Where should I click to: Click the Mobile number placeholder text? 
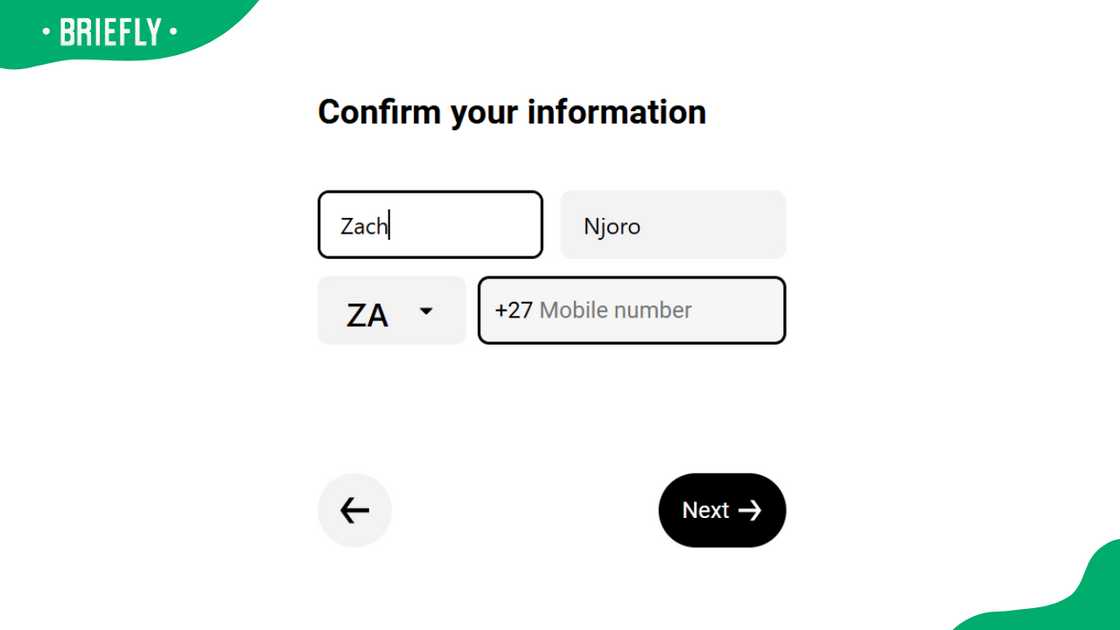point(615,311)
